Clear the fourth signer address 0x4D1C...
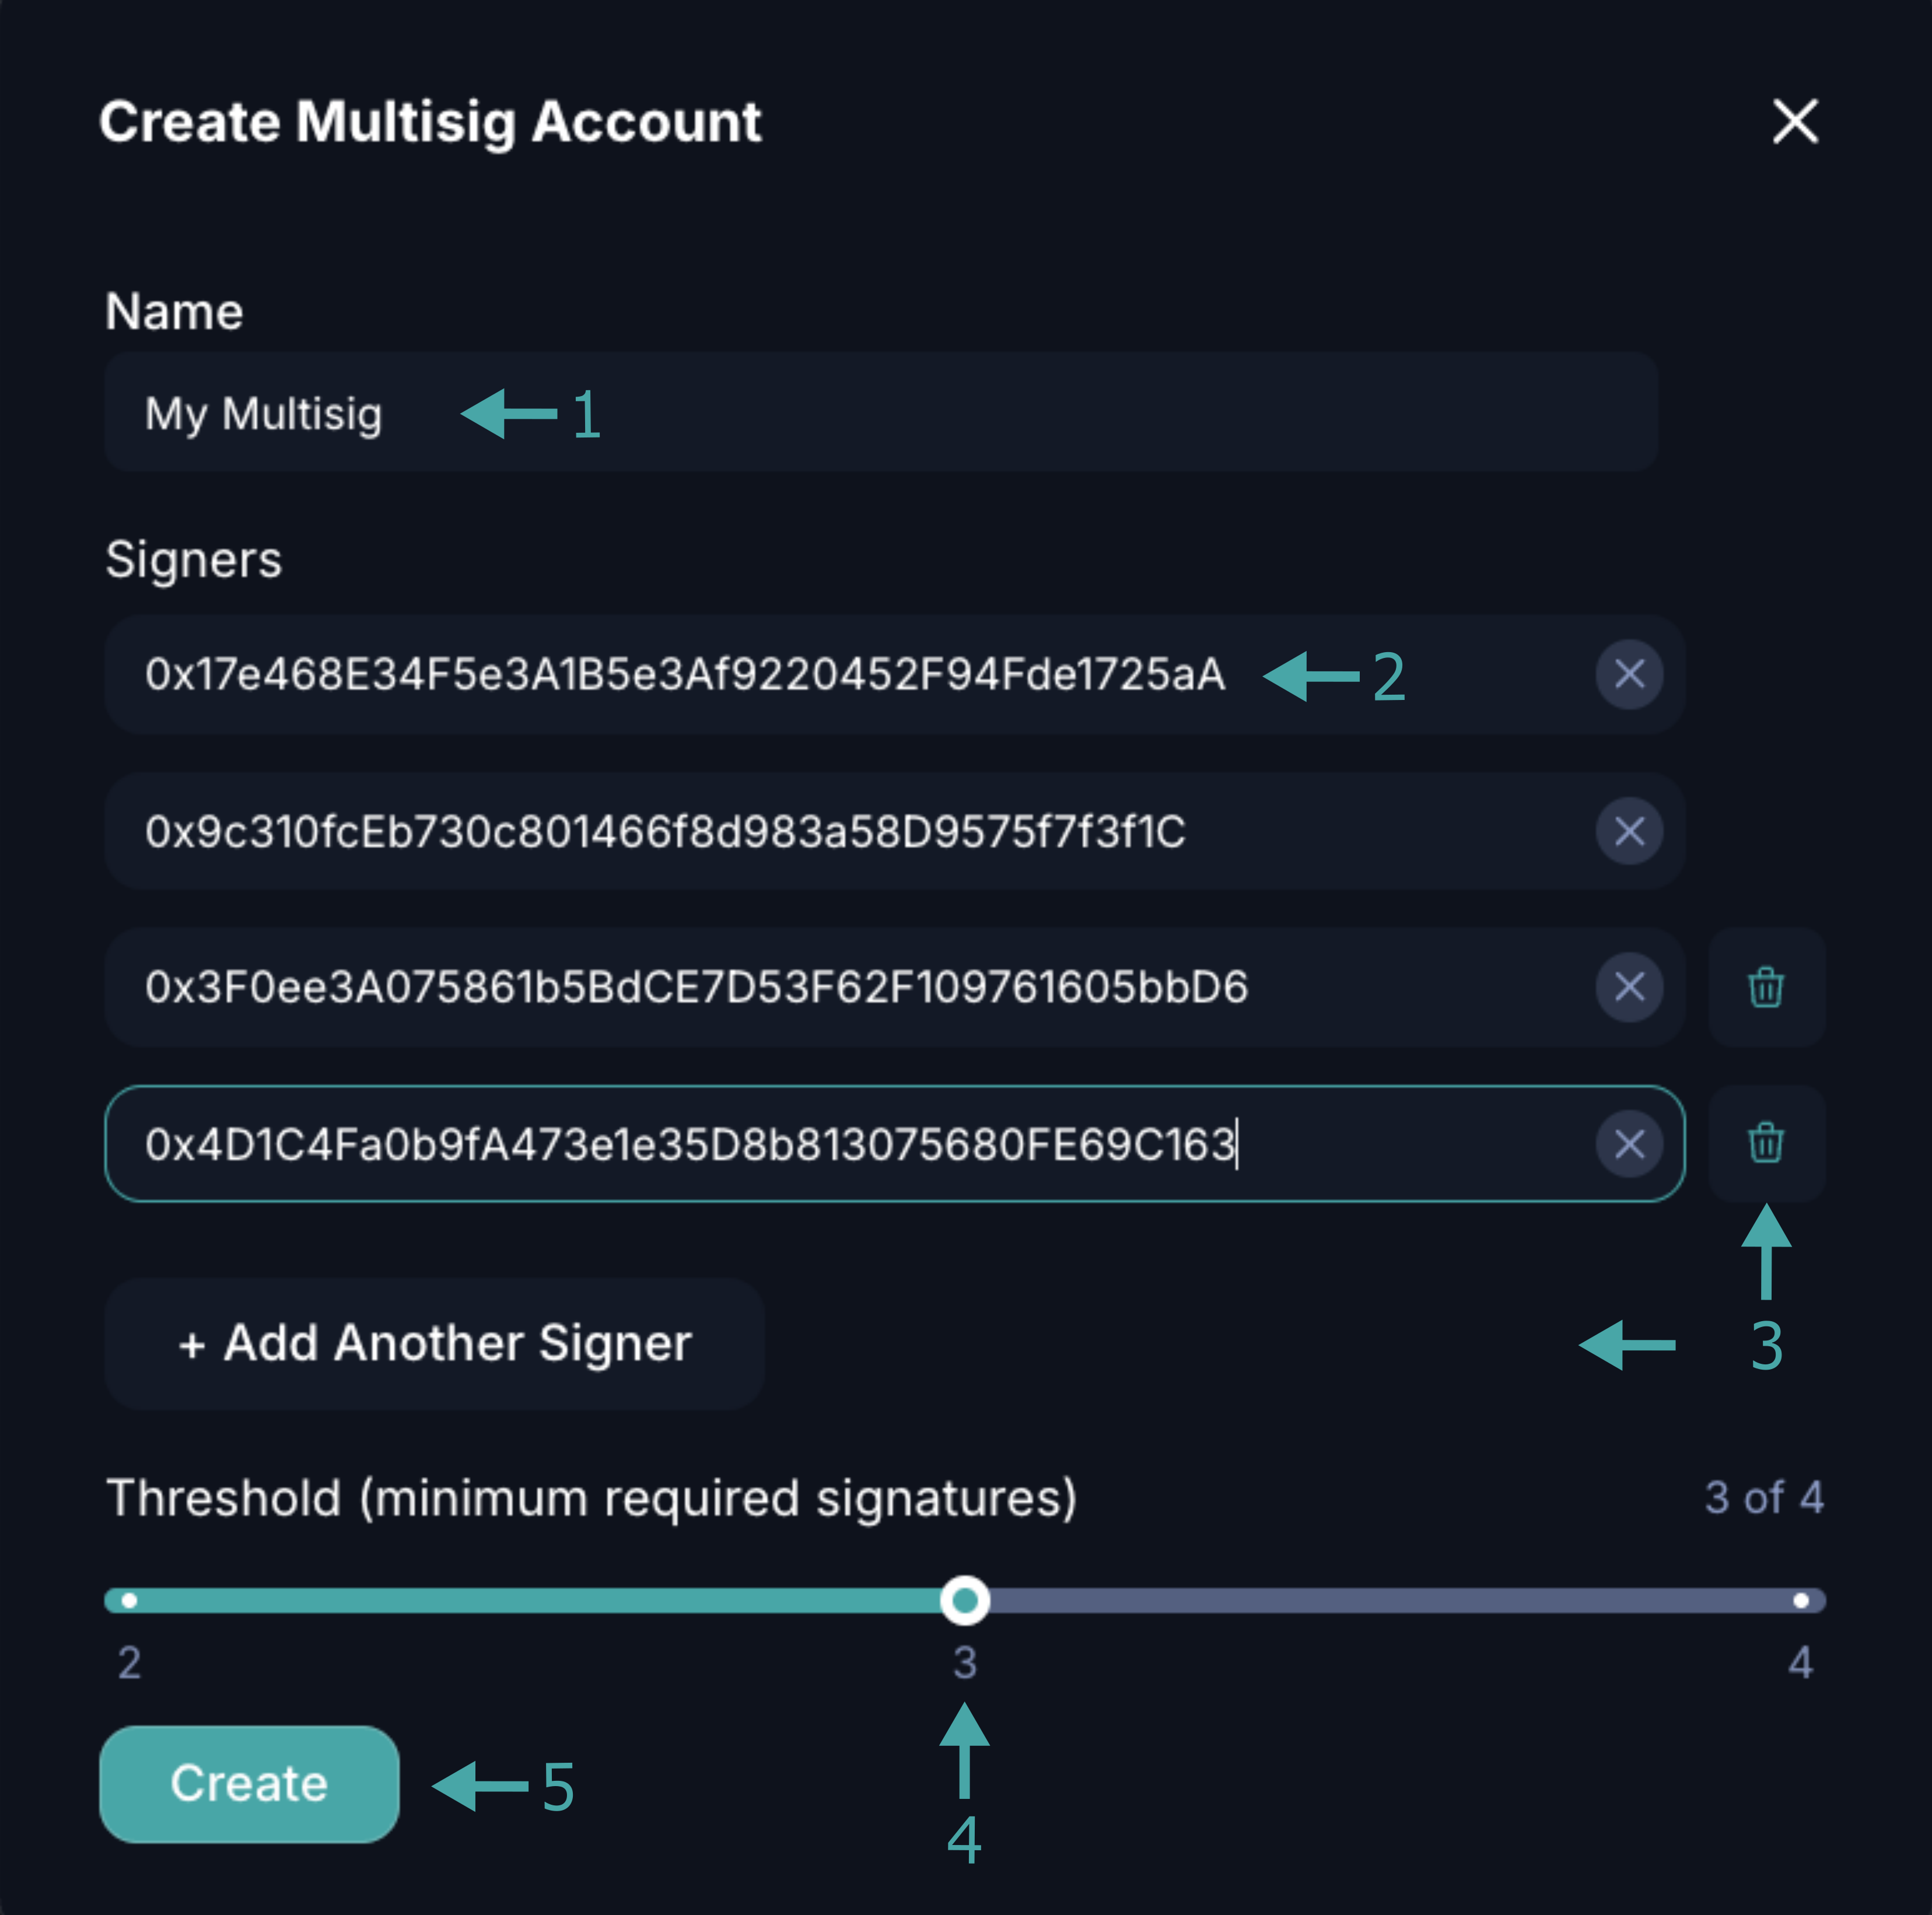Viewport: 1932px width, 1915px height. click(1629, 1143)
